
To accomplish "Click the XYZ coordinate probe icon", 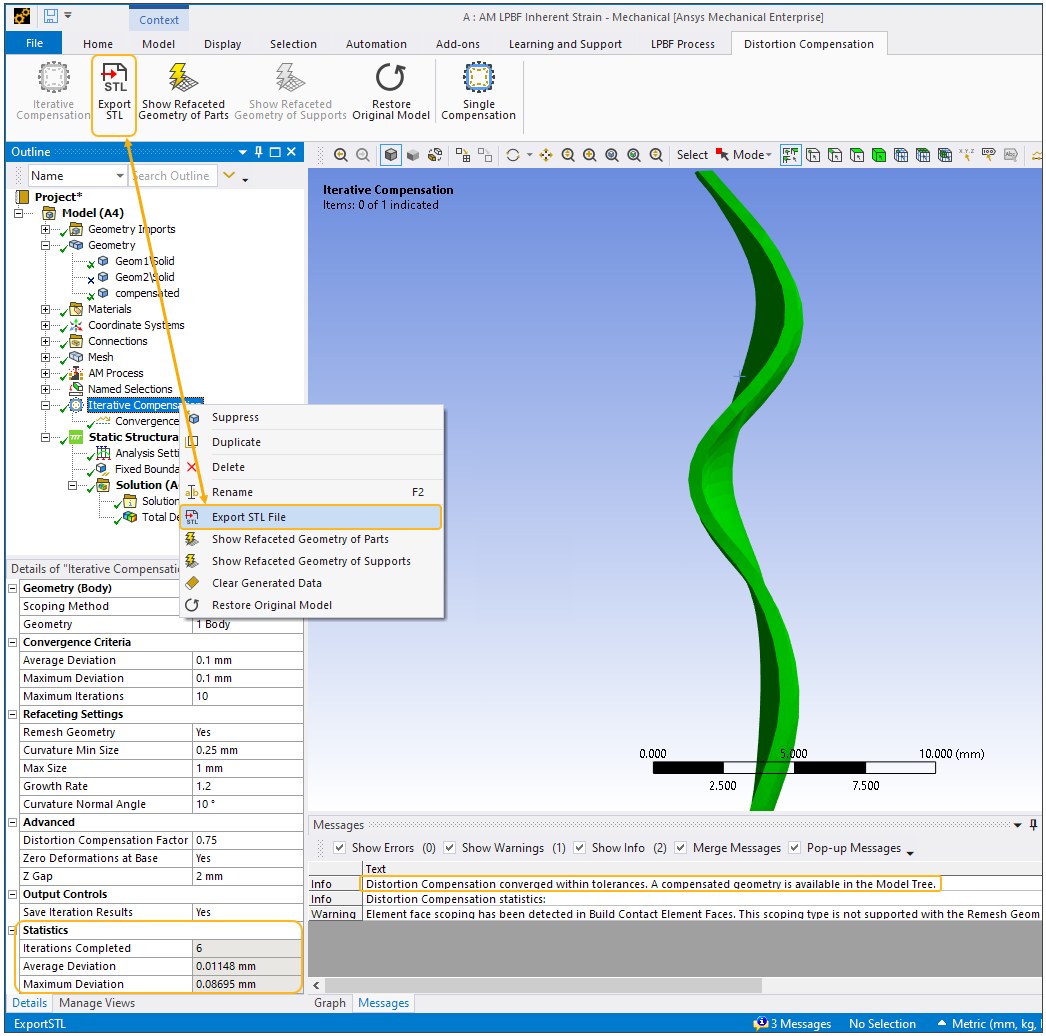I will pos(966,155).
